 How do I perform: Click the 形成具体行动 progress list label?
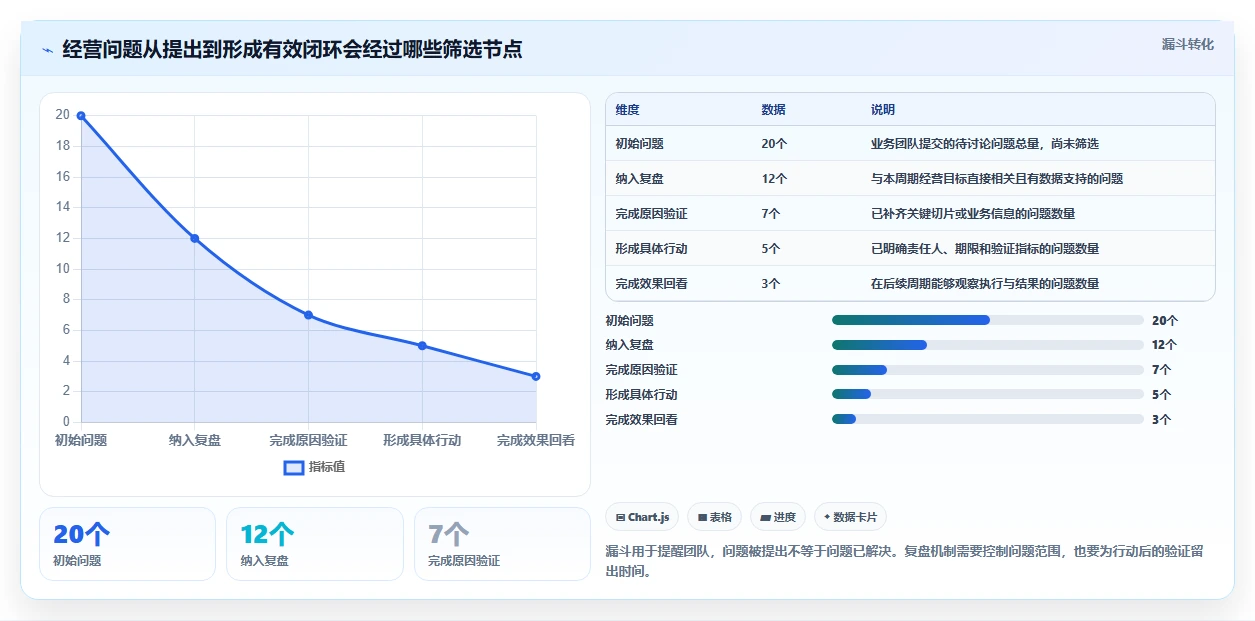(x=642, y=394)
